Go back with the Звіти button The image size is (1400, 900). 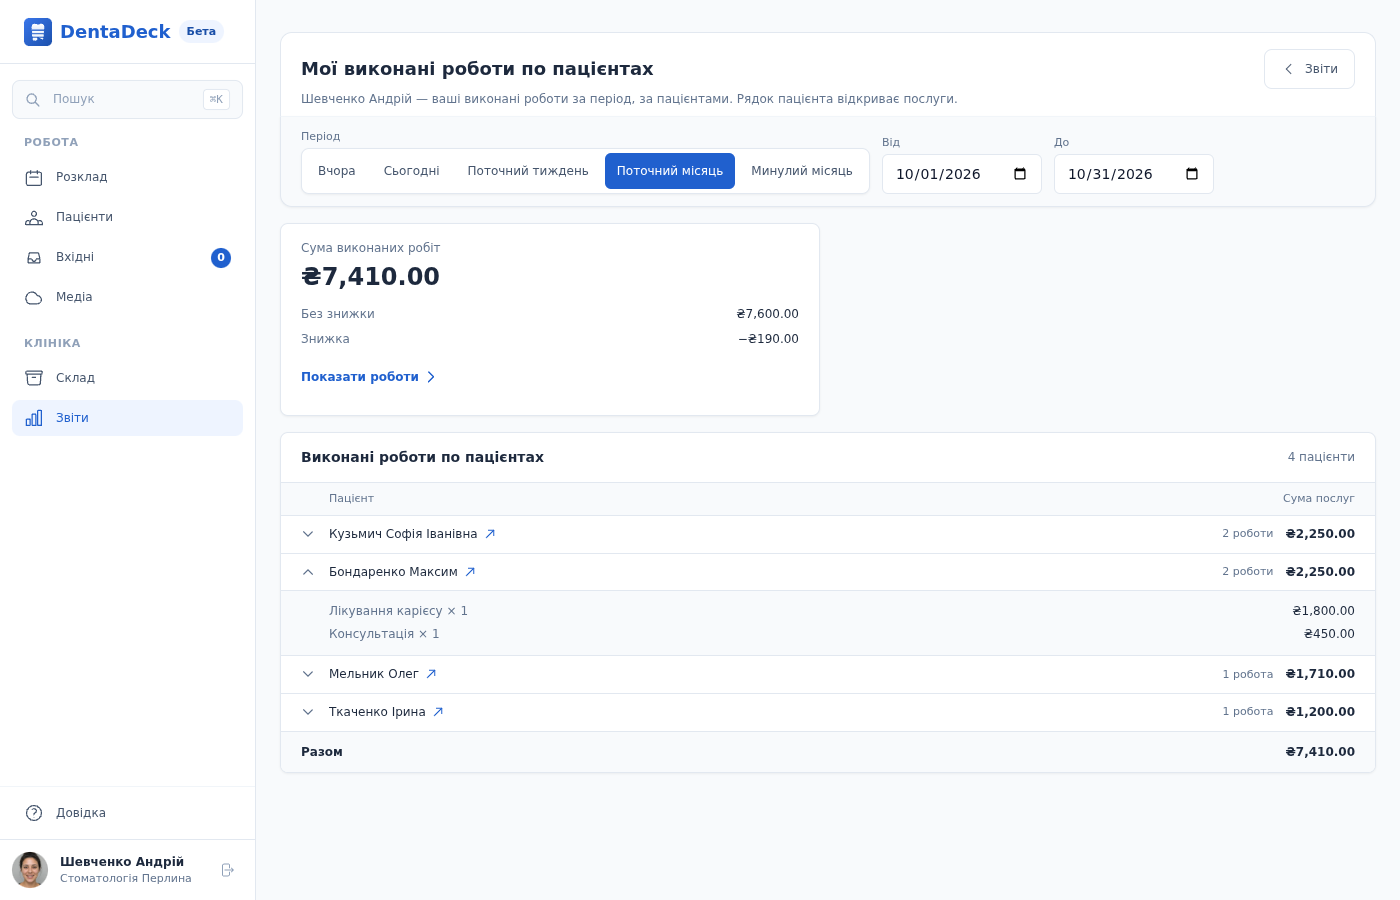coord(1309,69)
